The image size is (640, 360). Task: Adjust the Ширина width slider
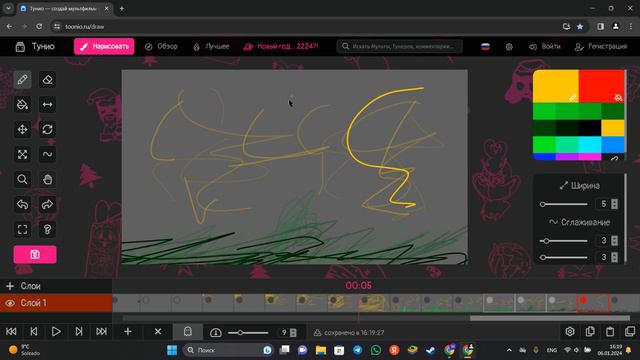coord(564,204)
